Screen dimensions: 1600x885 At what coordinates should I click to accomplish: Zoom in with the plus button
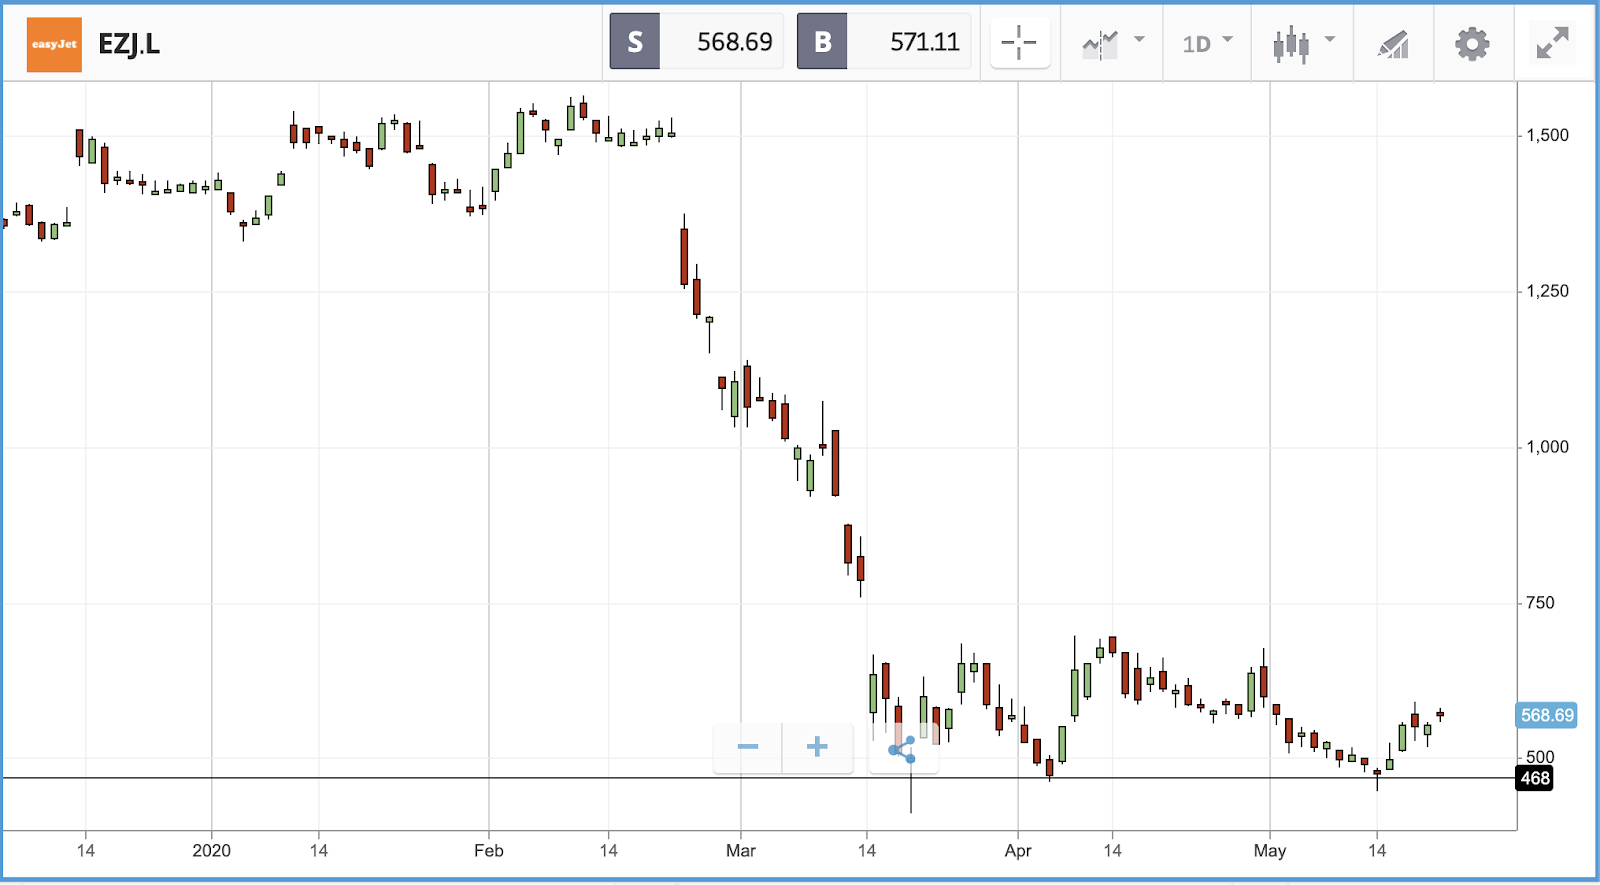tap(817, 747)
